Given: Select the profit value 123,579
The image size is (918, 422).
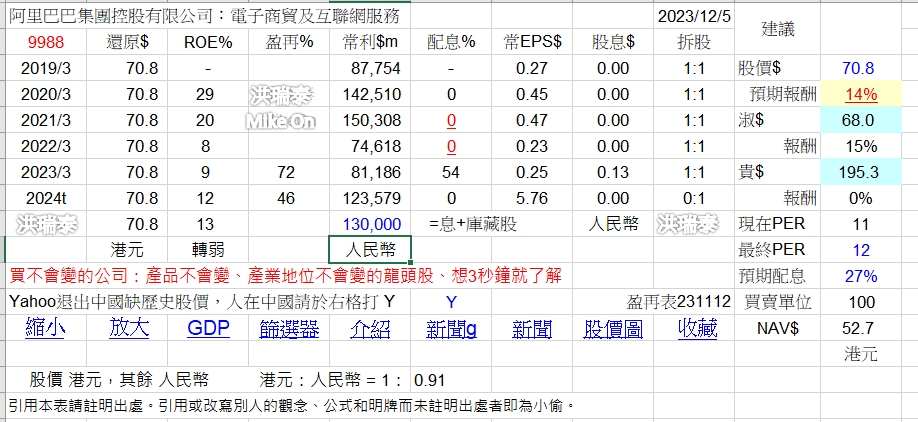Looking at the screenshot, I should 371,198.
